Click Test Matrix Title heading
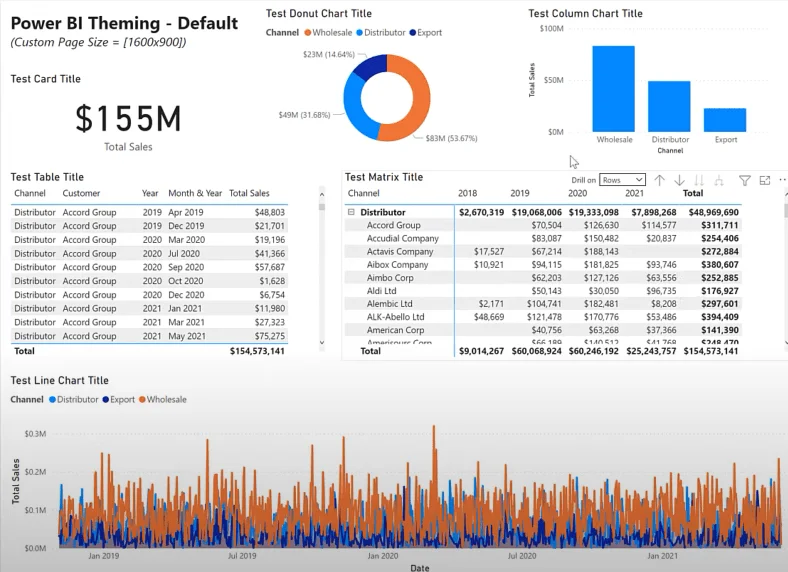Image resolution: width=788 pixels, height=572 pixels. 384,177
